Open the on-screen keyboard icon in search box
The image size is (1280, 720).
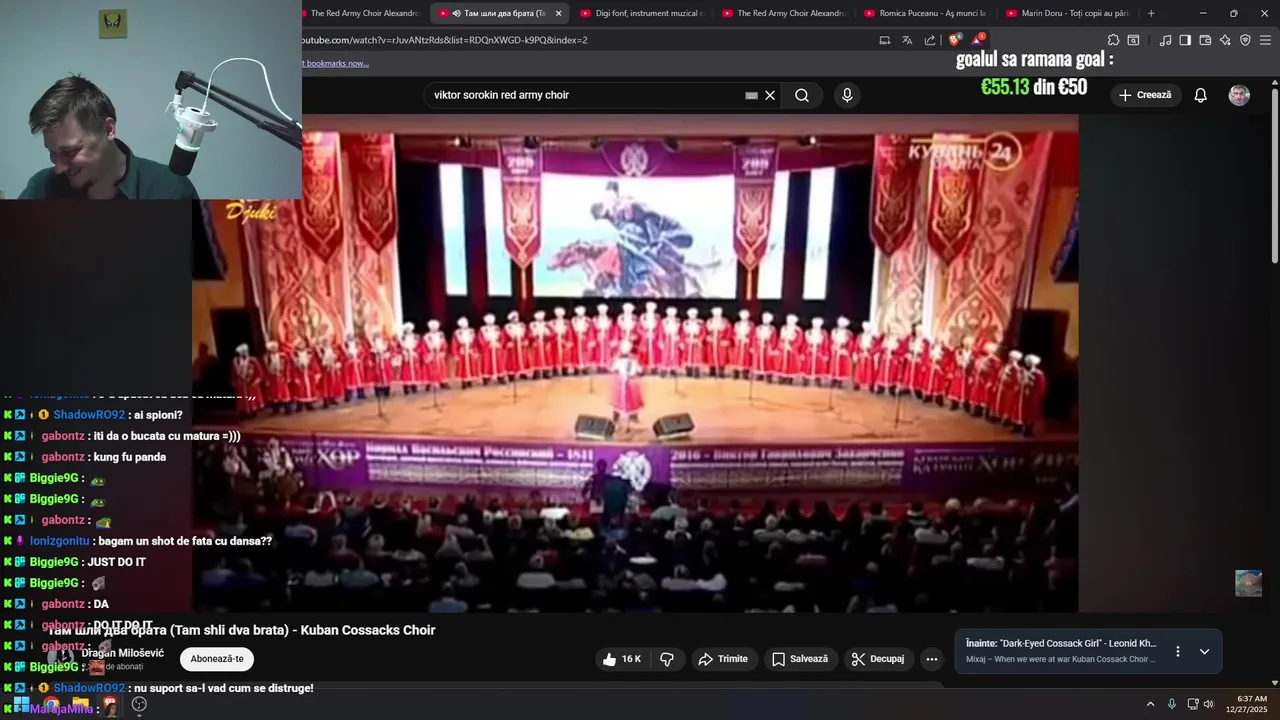click(751, 95)
